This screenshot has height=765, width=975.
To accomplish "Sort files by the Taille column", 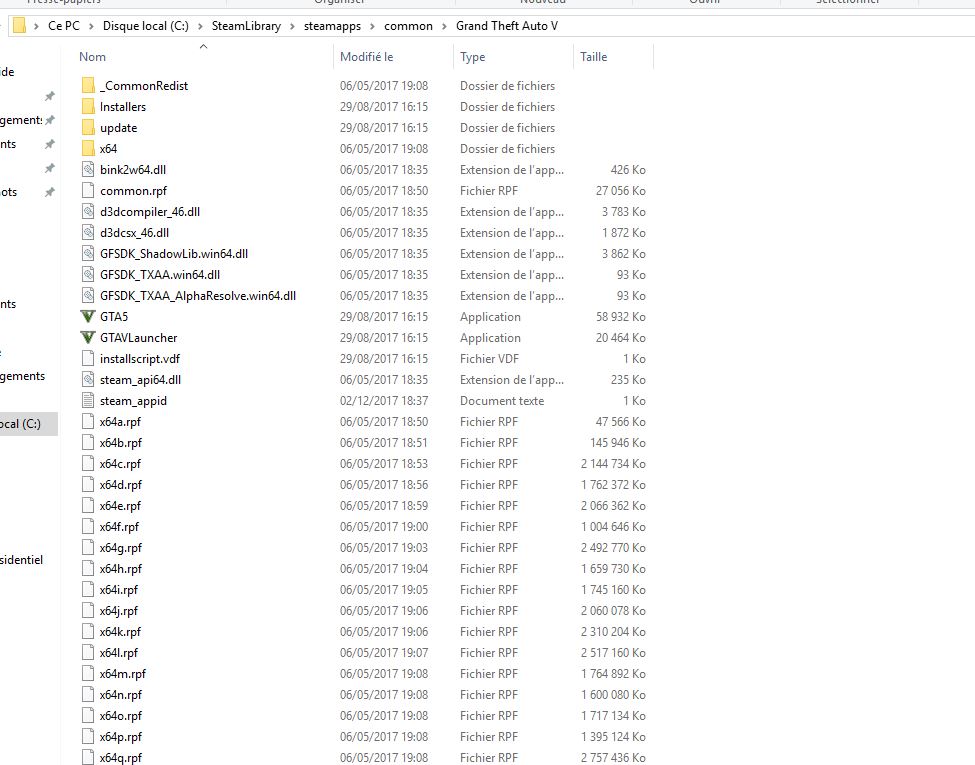I will (594, 57).
